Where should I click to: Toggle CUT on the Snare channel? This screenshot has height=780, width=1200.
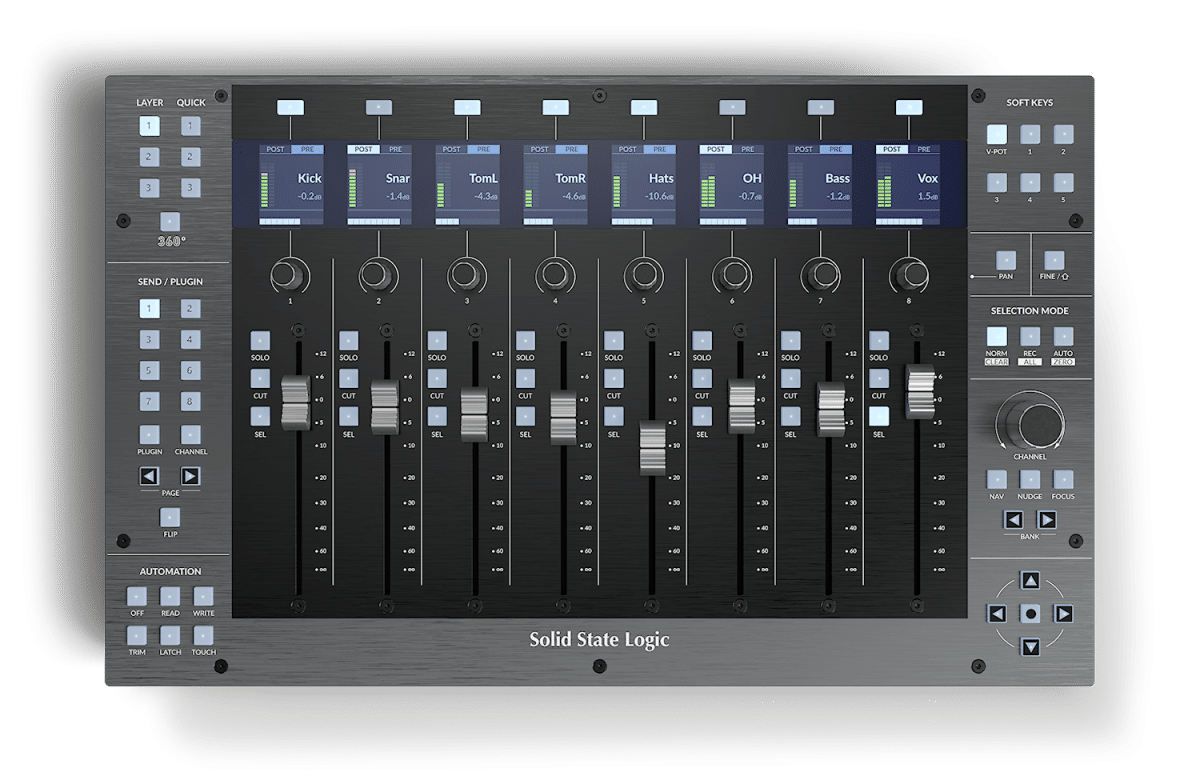coord(348,378)
